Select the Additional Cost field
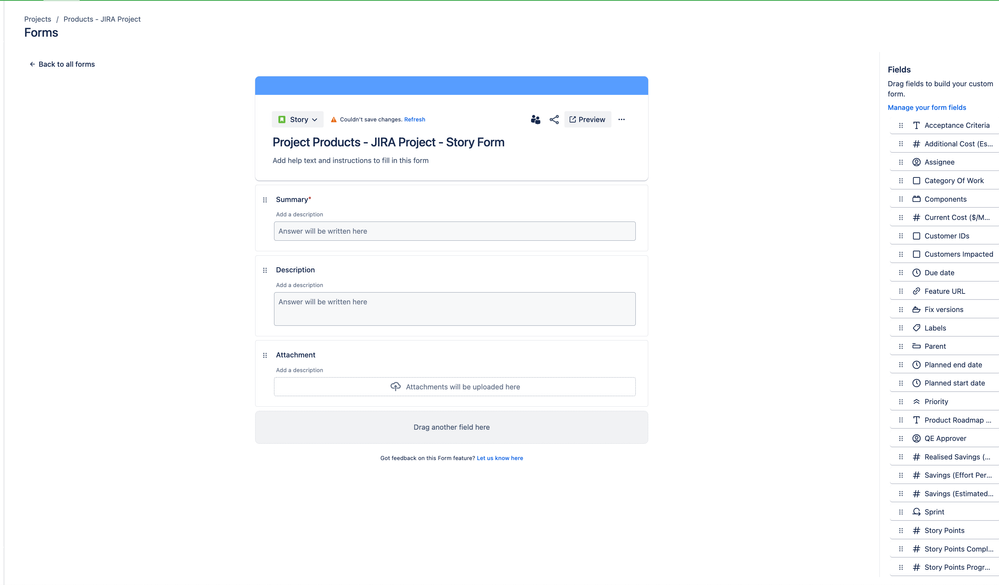 point(945,144)
